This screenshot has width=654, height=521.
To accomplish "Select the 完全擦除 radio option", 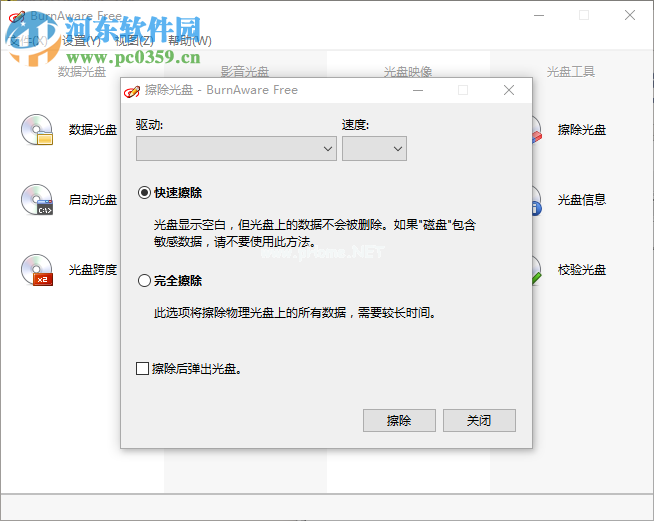I will coord(145,281).
